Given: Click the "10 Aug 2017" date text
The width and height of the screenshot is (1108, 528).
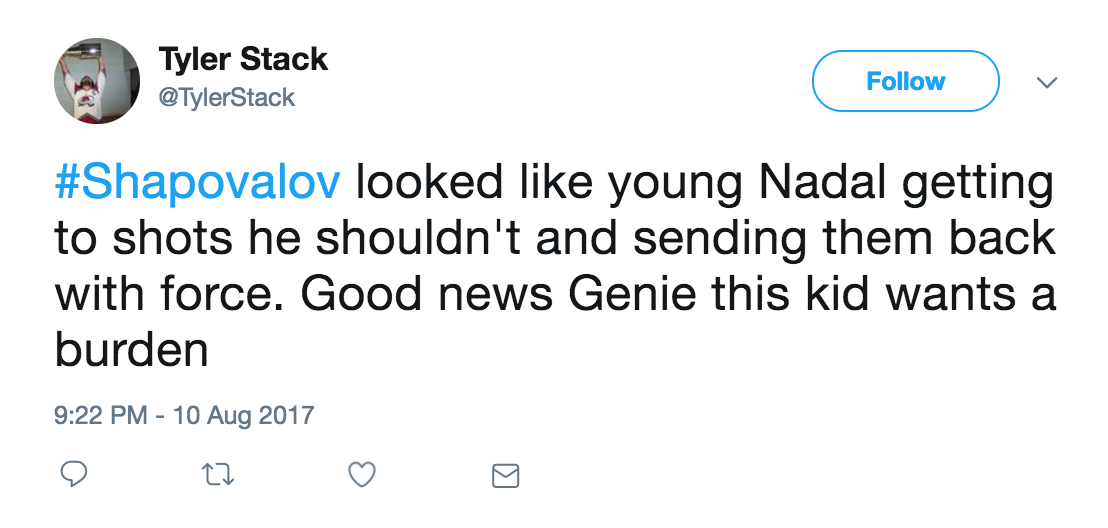Looking at the screenshot, I should 243,414.
